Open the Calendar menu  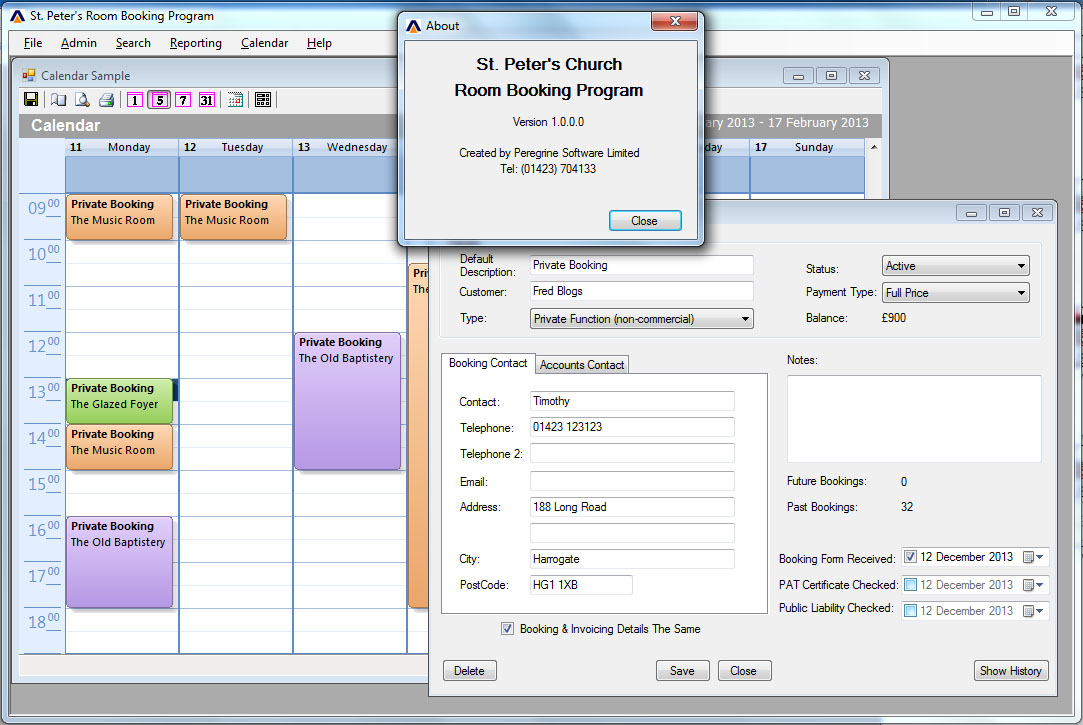coord(265,43)
